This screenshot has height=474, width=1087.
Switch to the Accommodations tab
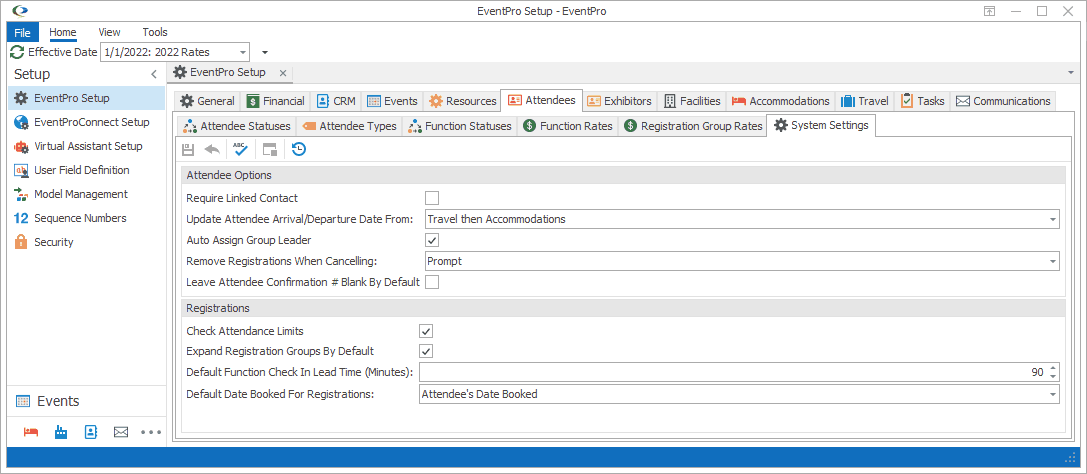pos(781,101)
